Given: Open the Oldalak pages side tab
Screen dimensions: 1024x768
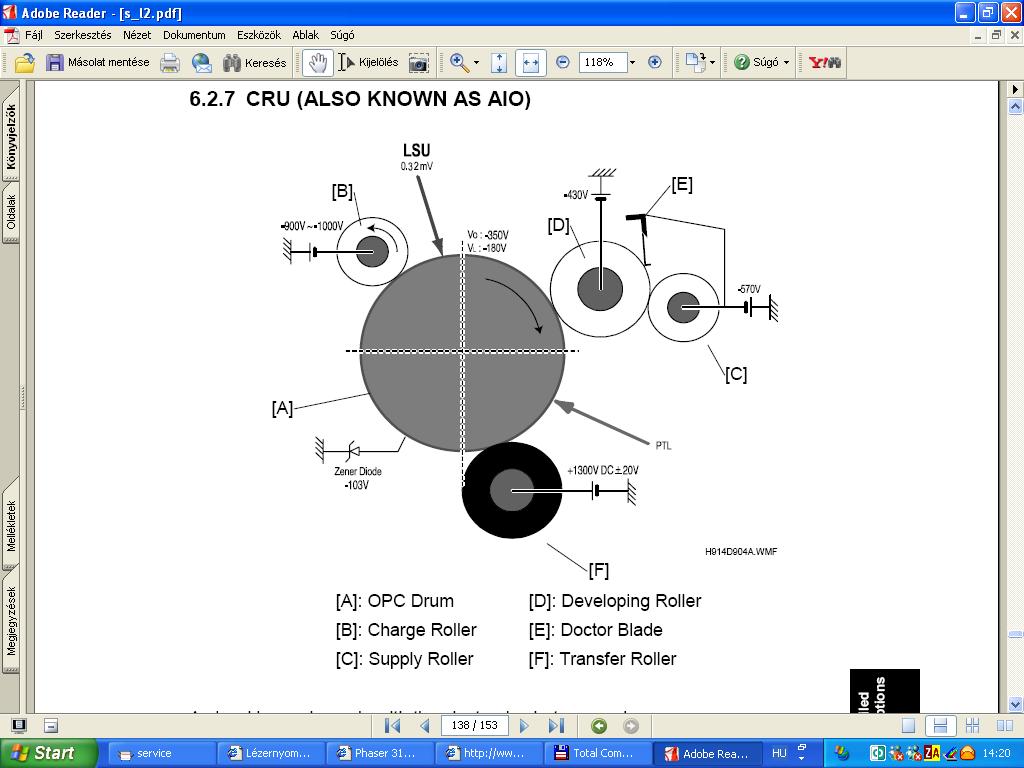Looking at the screenshot, I should (11, 212).
